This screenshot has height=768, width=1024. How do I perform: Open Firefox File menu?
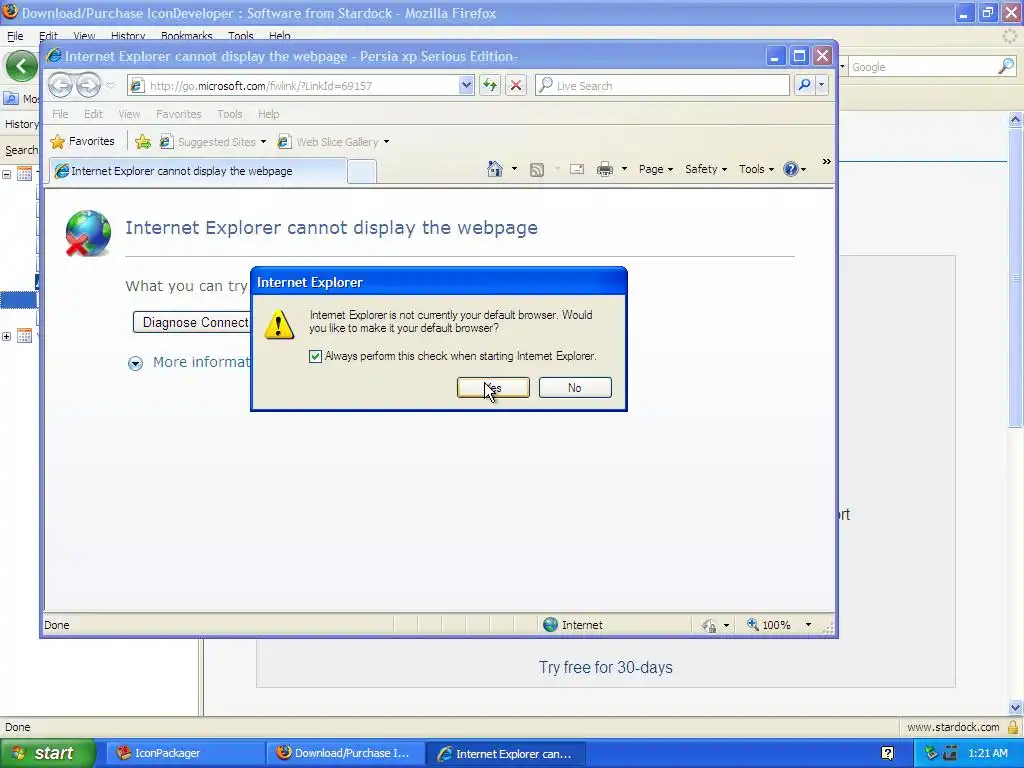[15, 36]
